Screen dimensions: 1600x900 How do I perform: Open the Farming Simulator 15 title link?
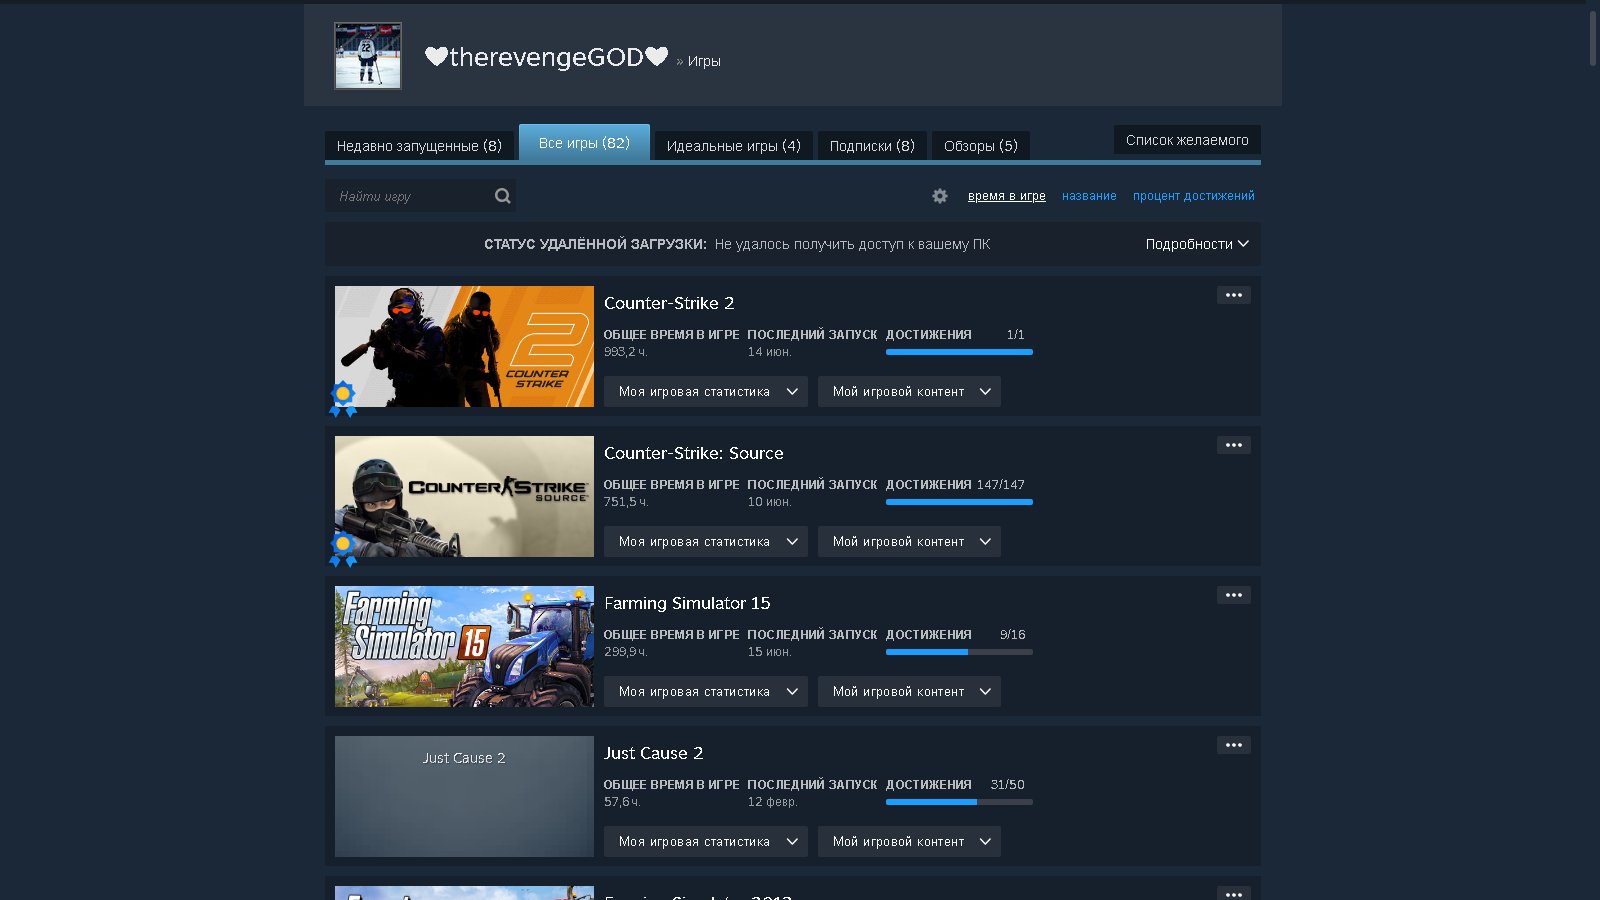point(687,603)
